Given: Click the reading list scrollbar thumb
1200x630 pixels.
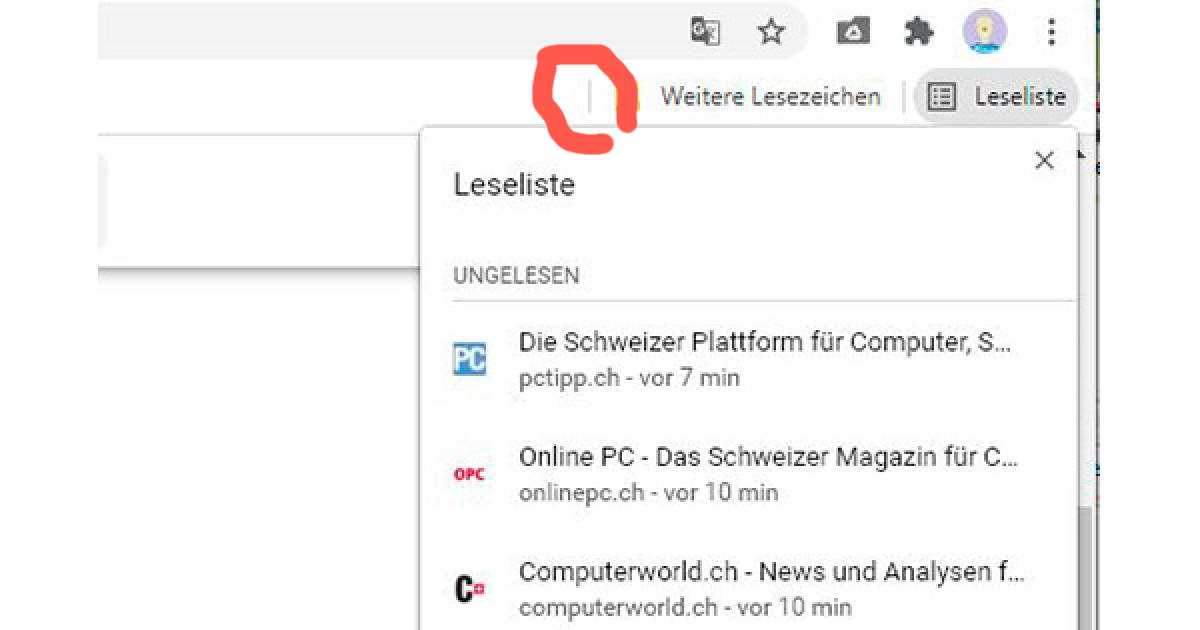Looking at the screenshot, I should point(1087,569).
